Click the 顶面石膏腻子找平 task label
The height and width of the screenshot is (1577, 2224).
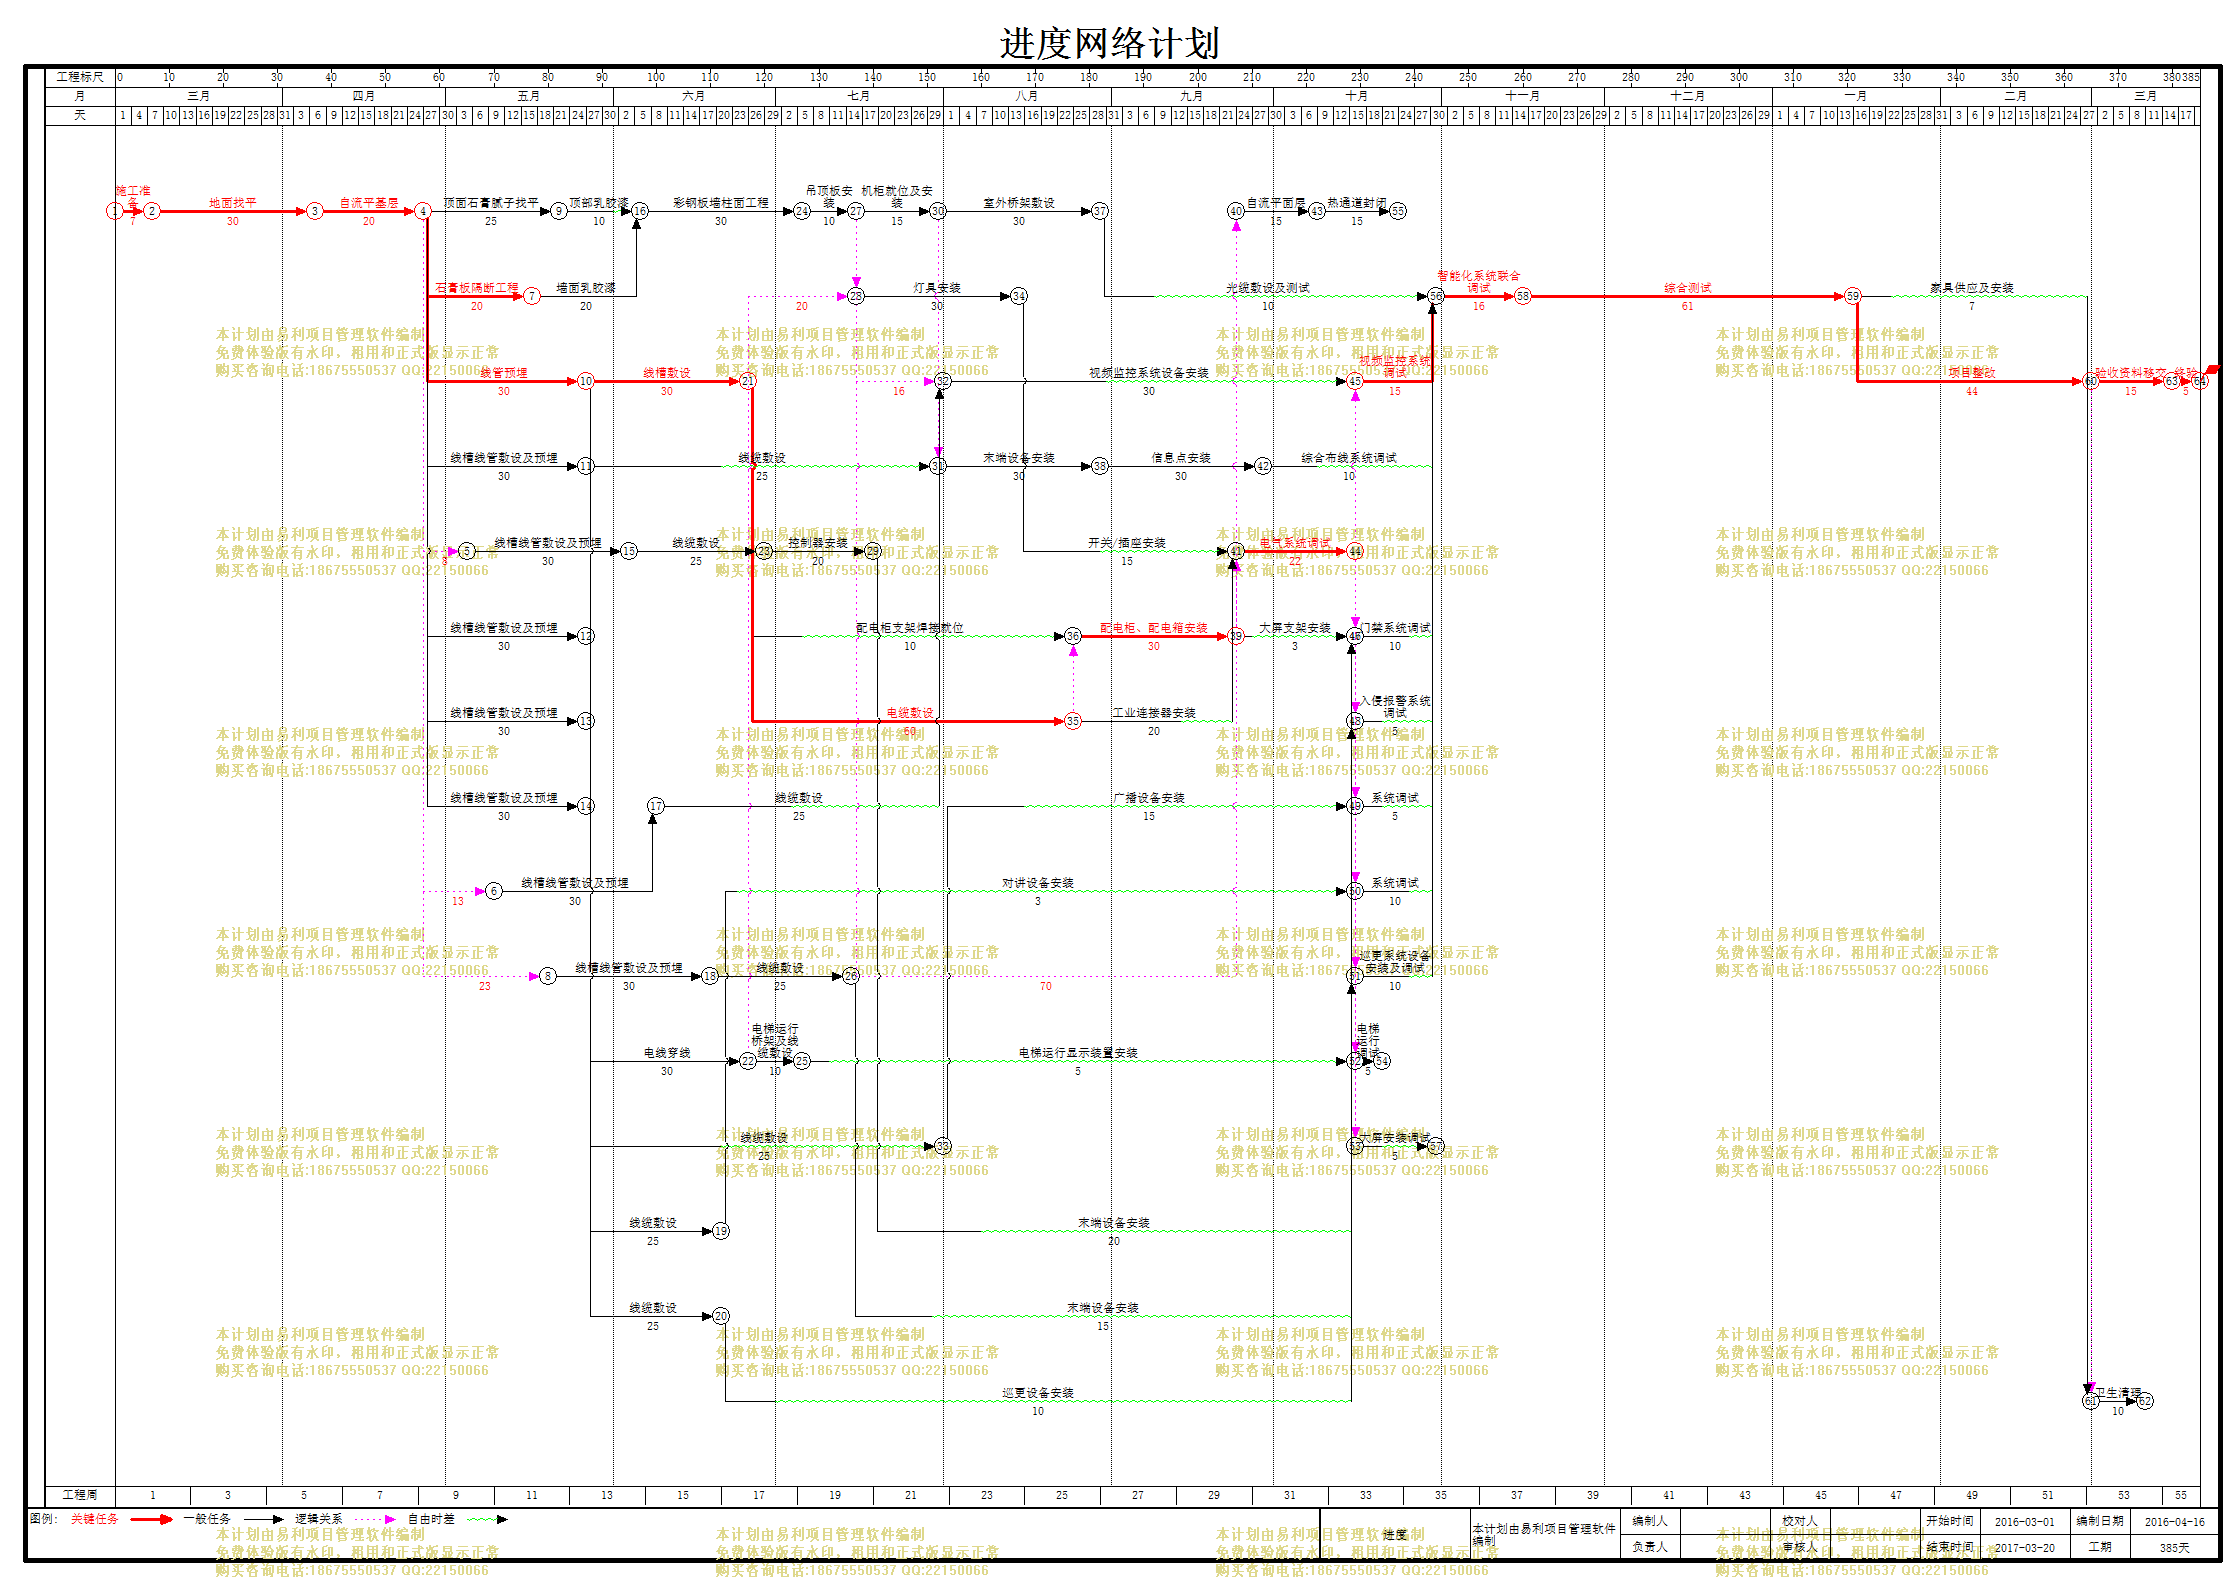491,203
